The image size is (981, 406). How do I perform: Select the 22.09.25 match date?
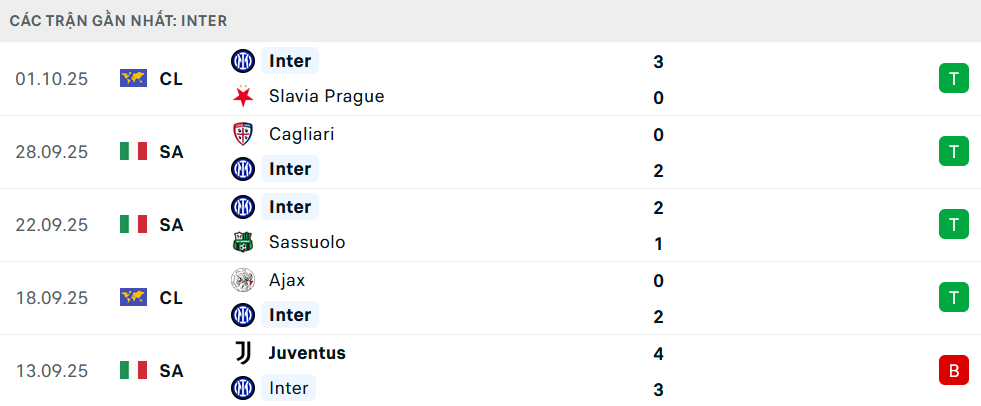click(52, 225)
